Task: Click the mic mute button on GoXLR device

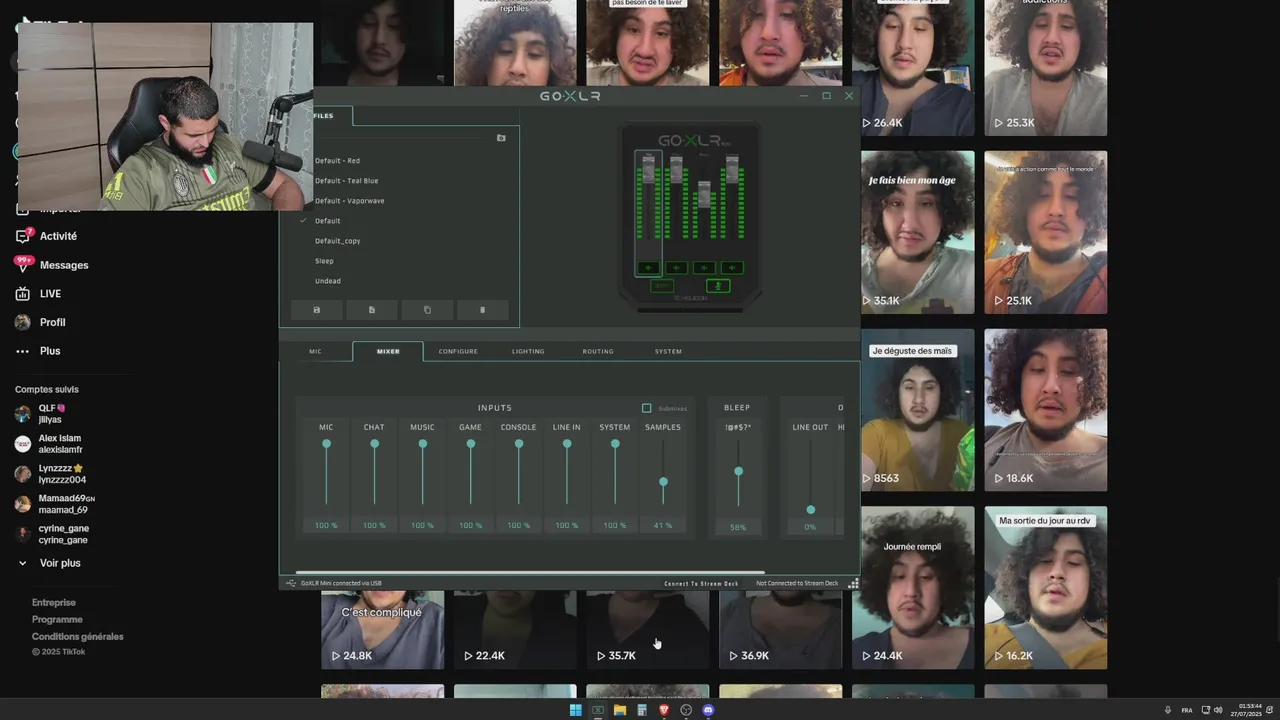Action: [x=717, y=286]
